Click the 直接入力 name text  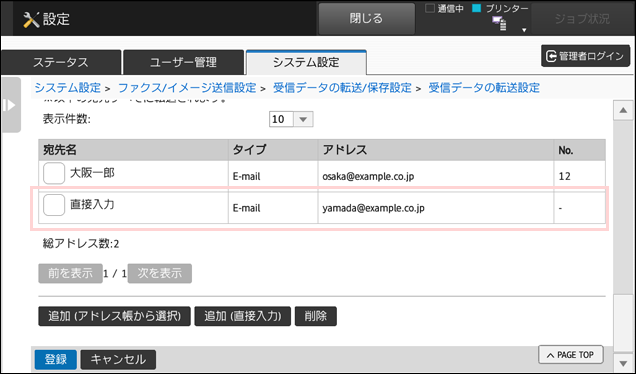tap(92, 204)
